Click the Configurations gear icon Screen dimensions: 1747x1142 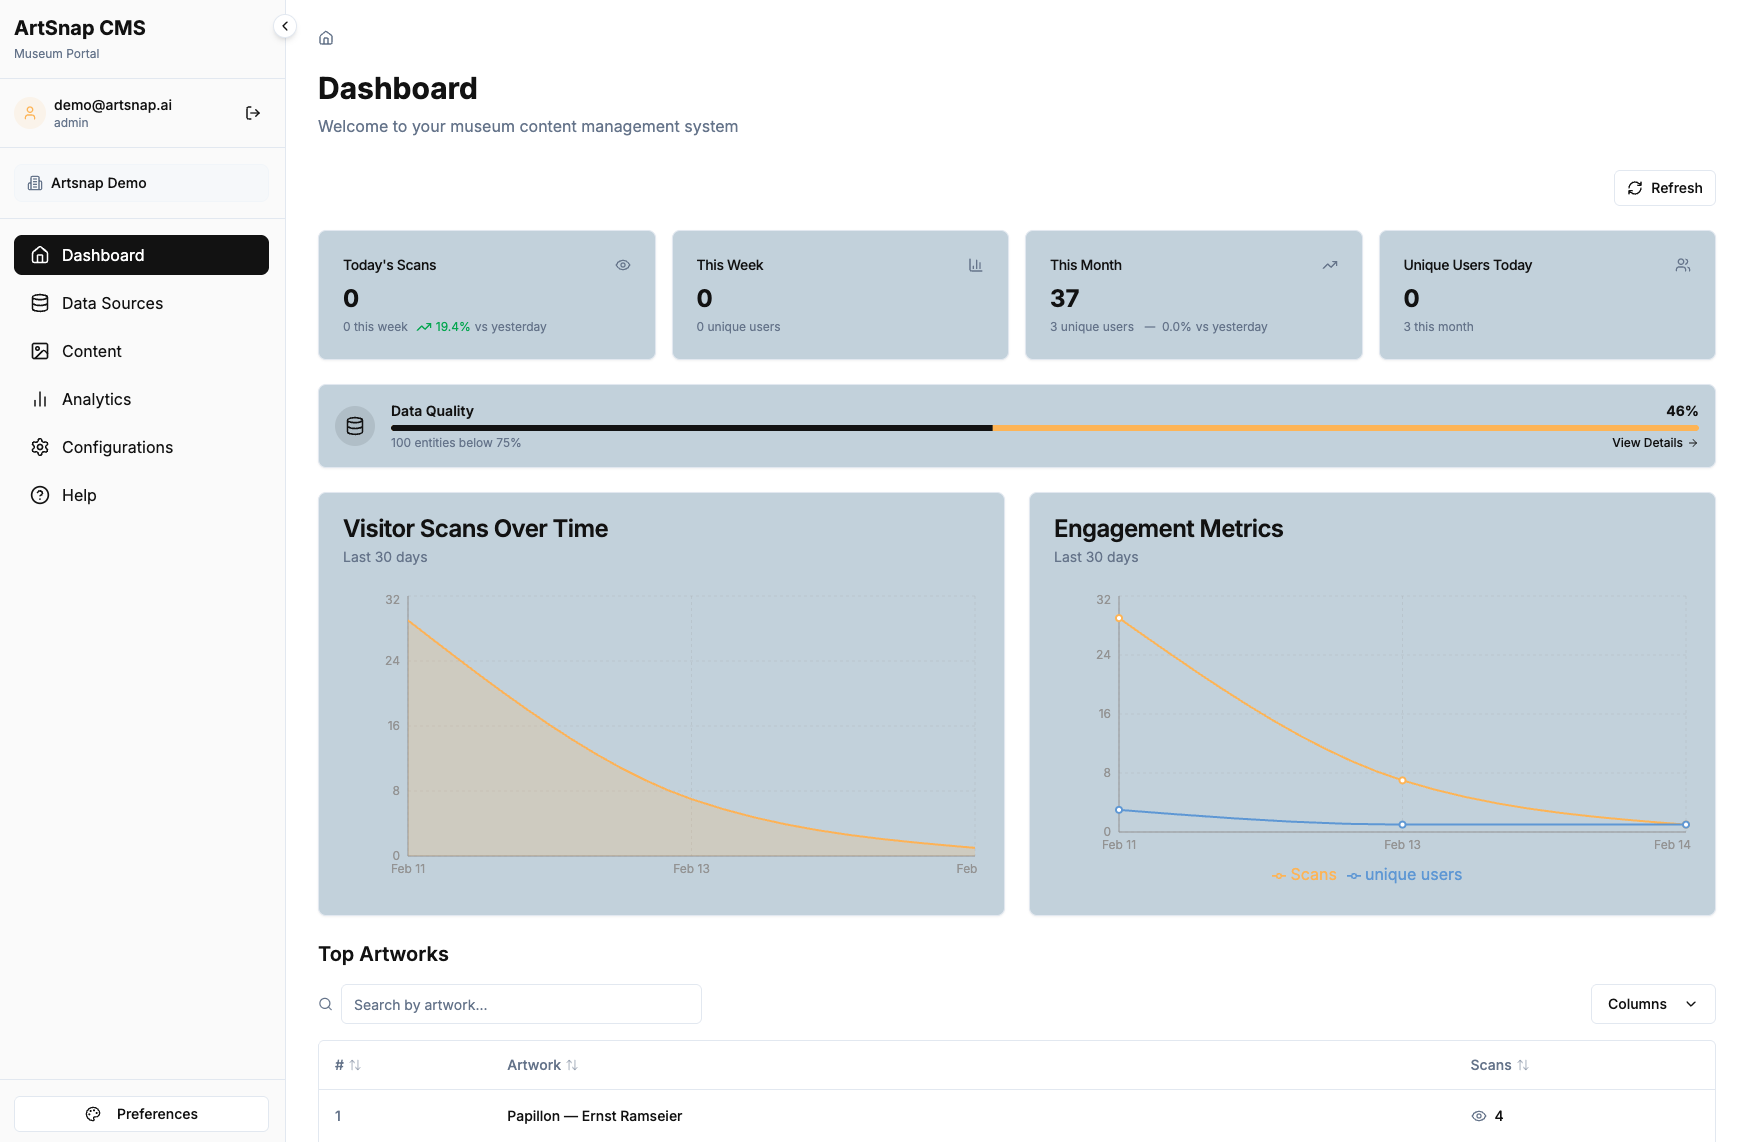pos(39,447)
